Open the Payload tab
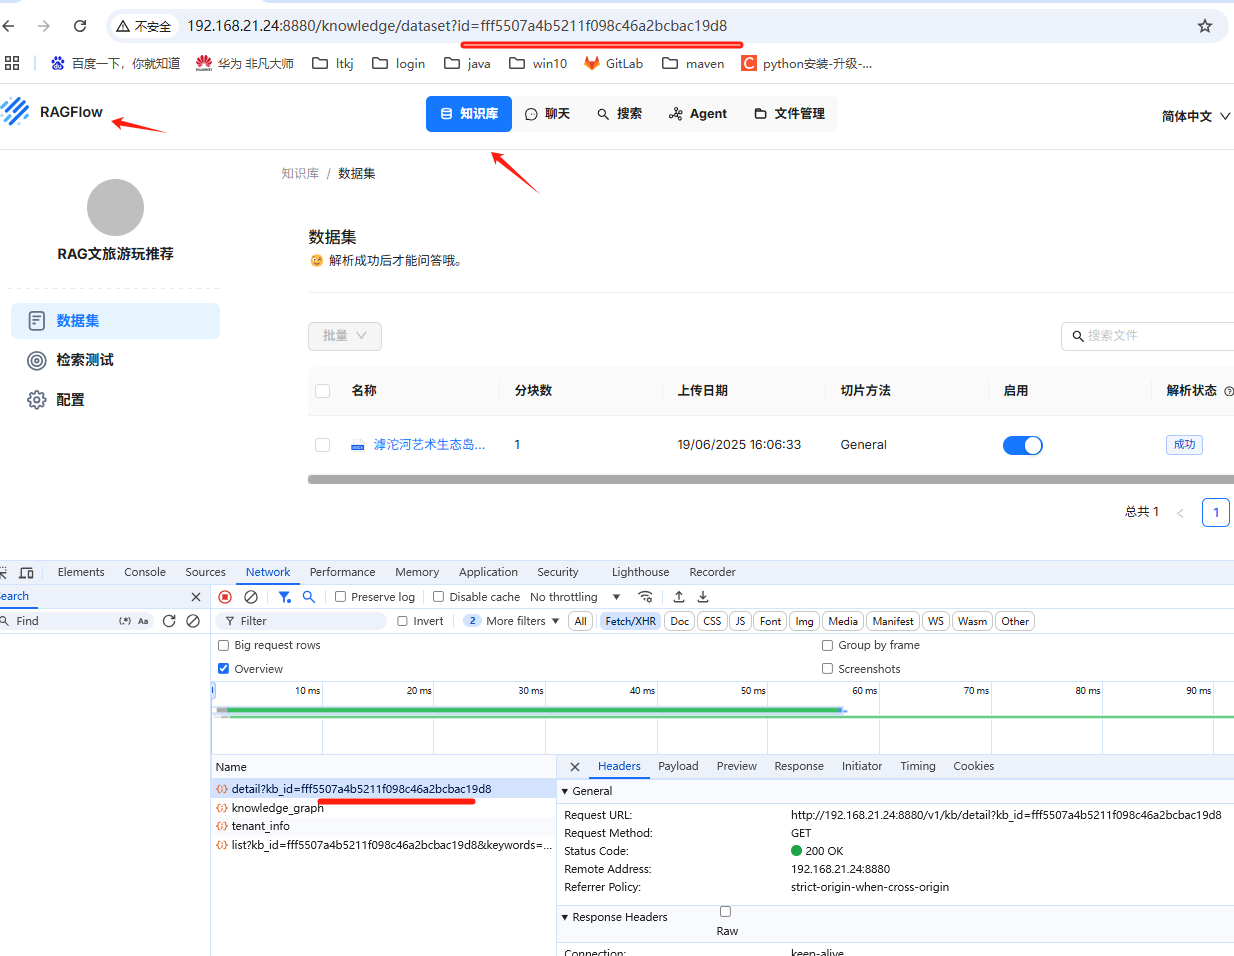Viewport: 1234px width, 956px height. 678,767
